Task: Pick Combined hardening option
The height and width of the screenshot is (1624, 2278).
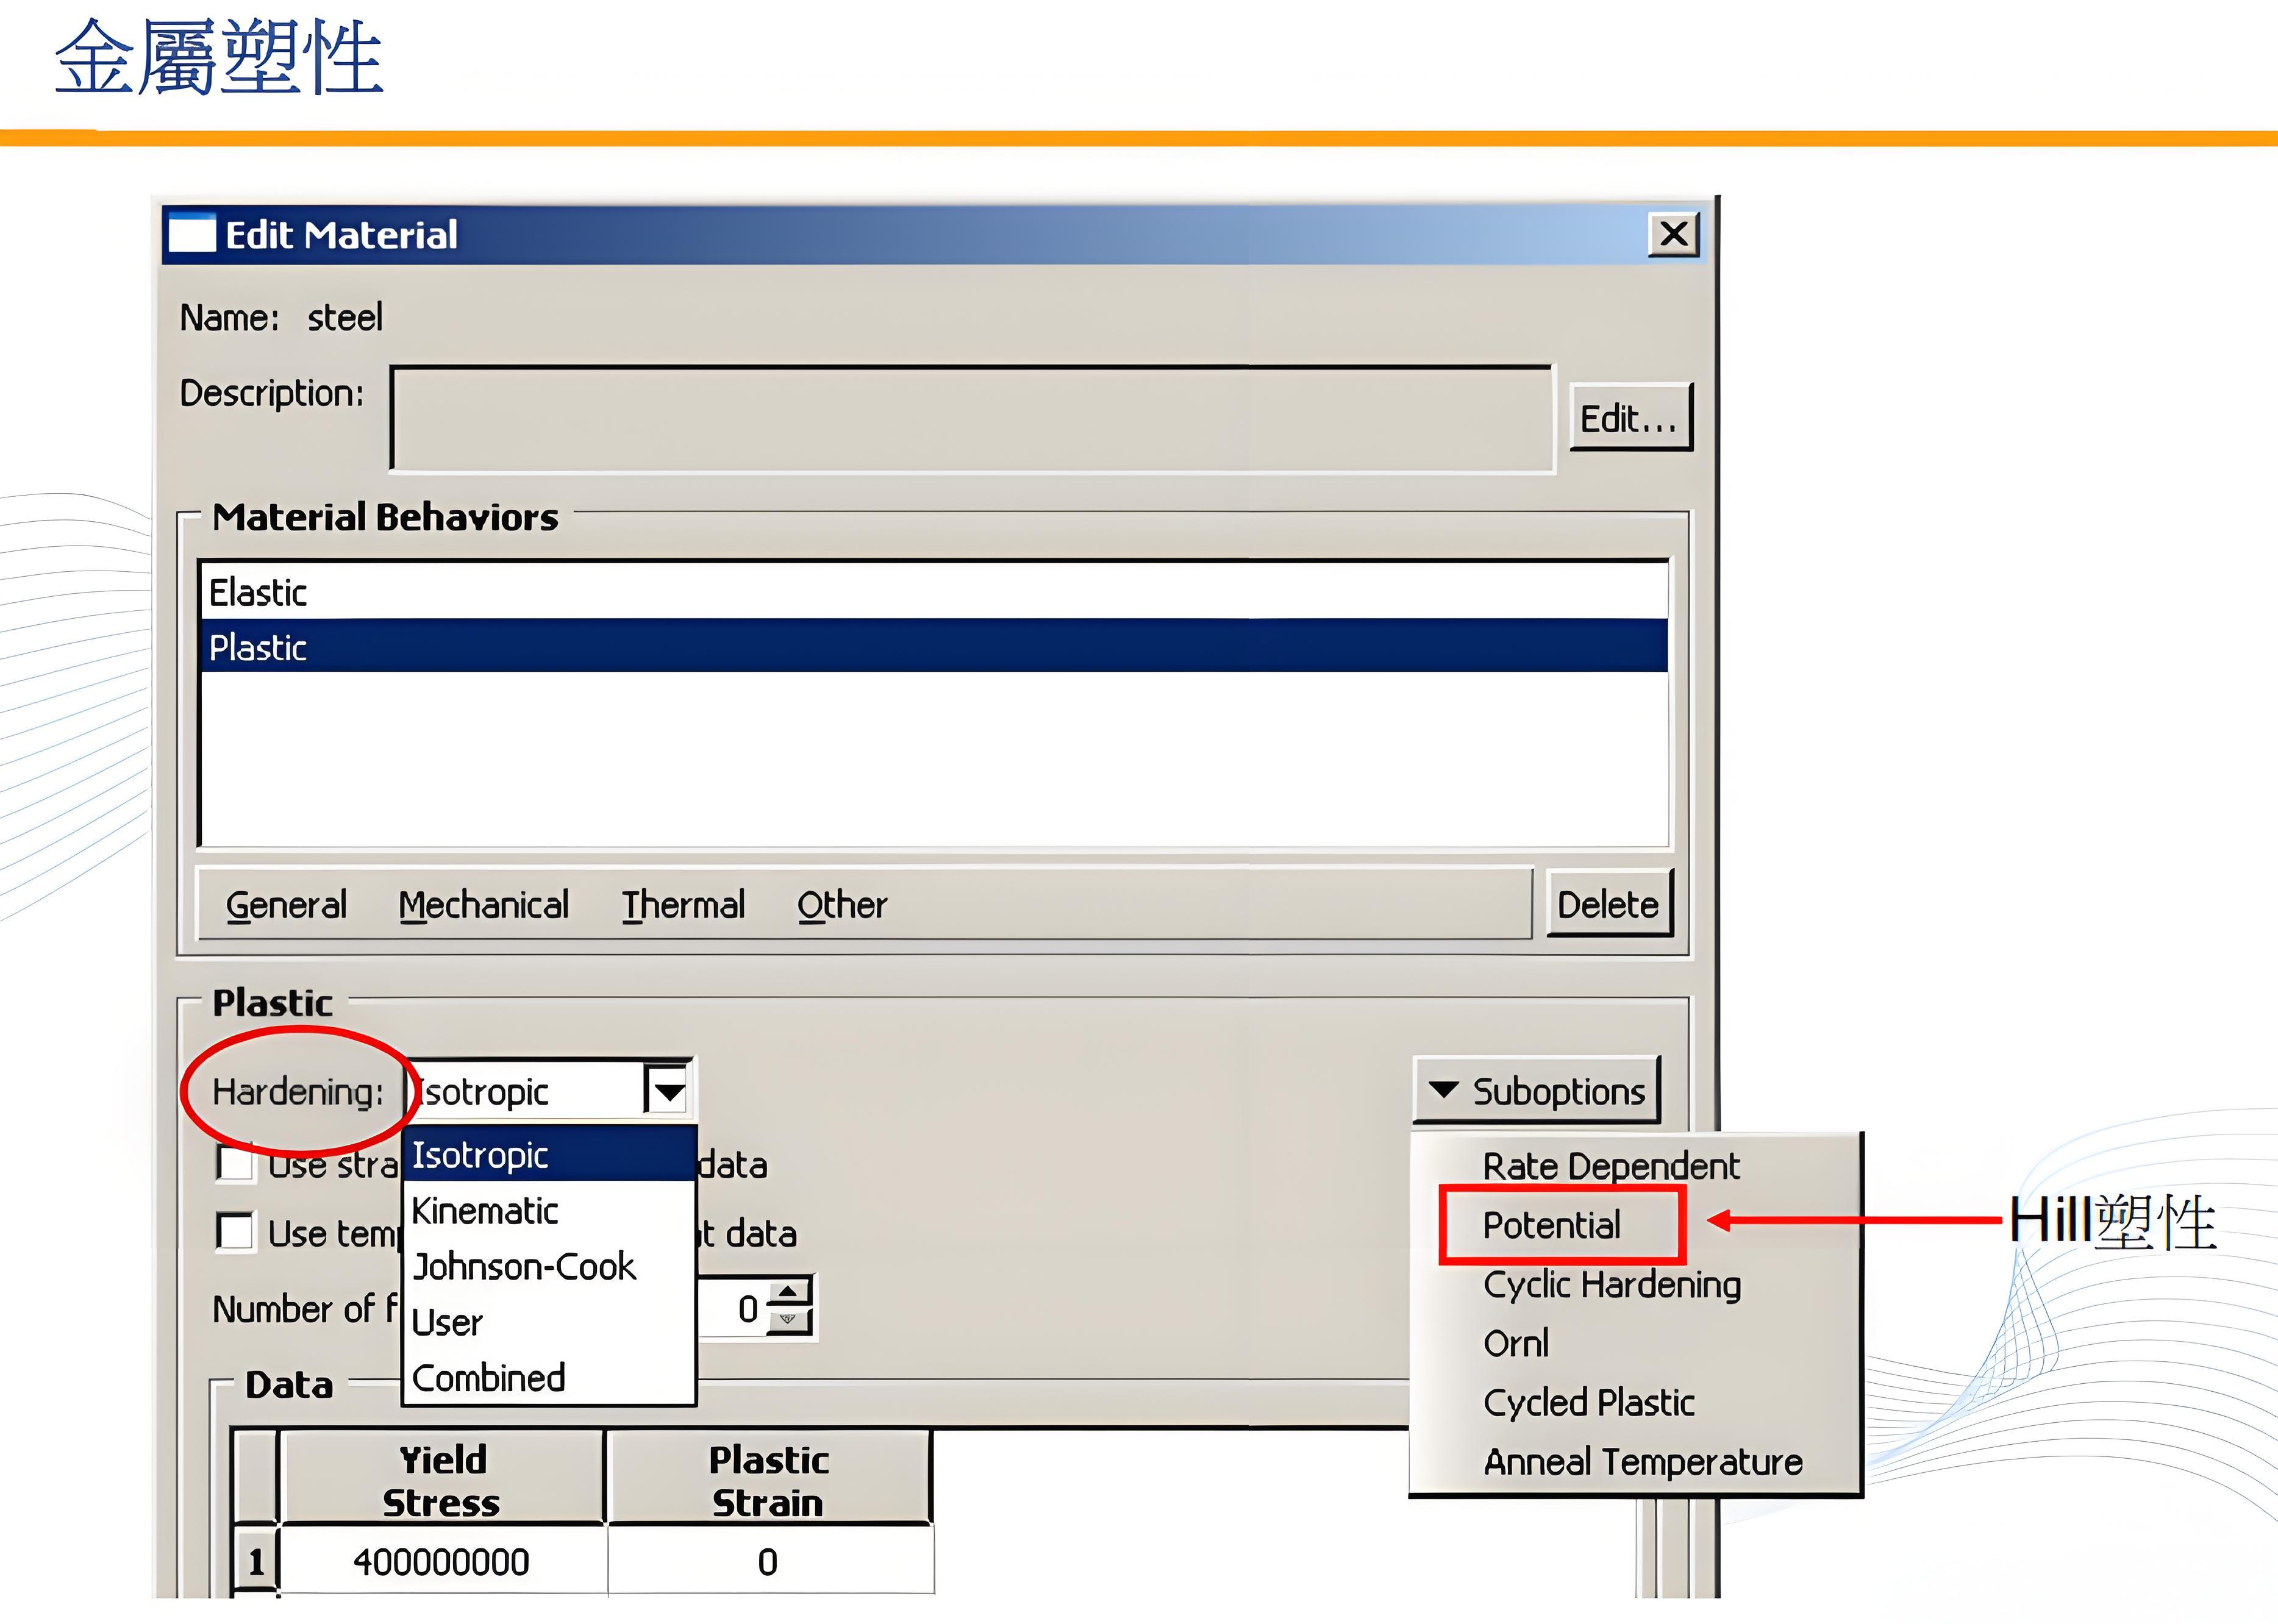Action: coord(489,1378)
